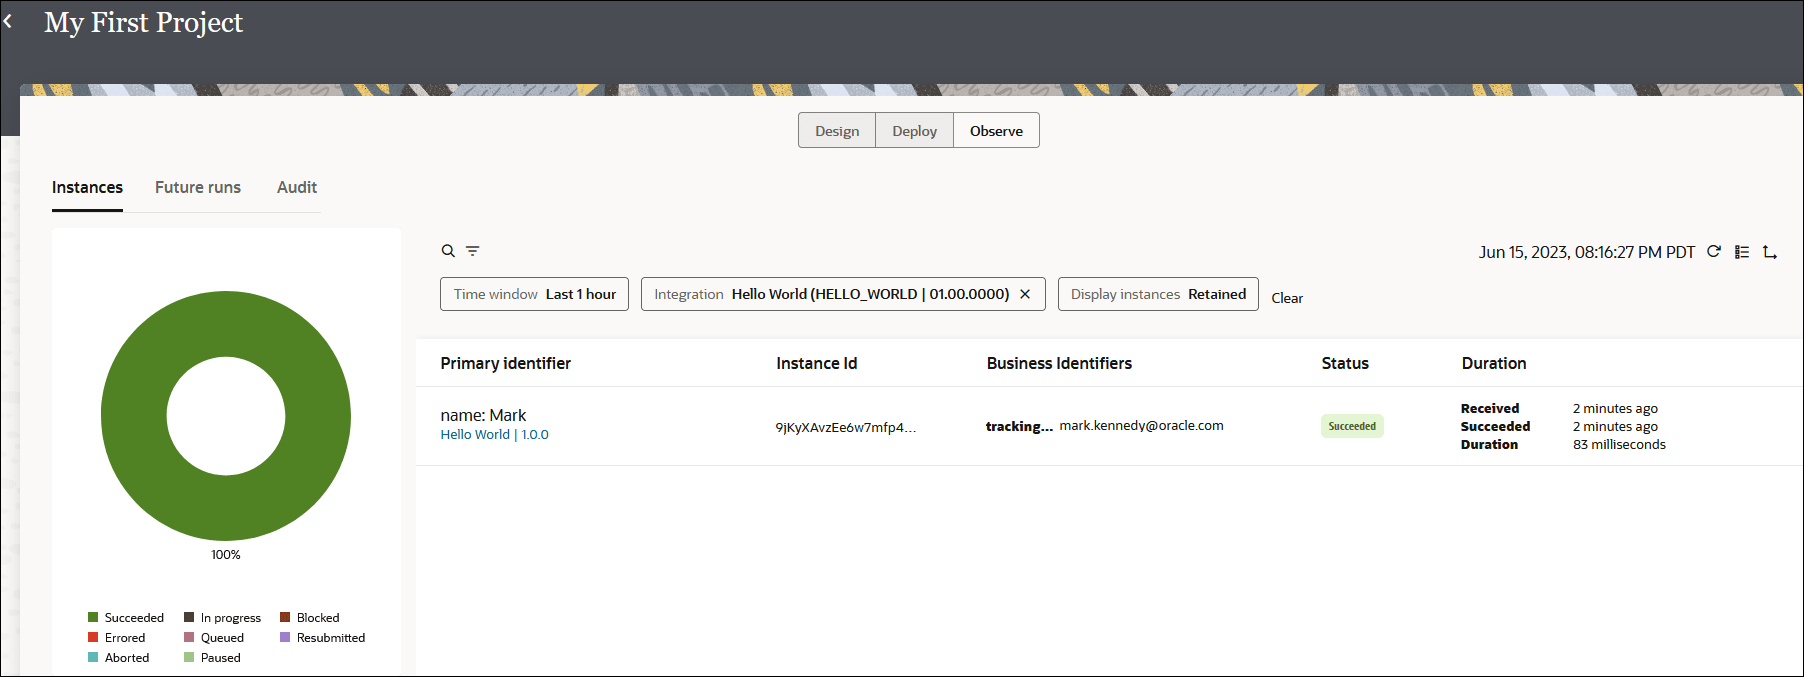Remove the Hello World integration filter
Viewport: 1804px width, 677px height.
(1025, 294)
